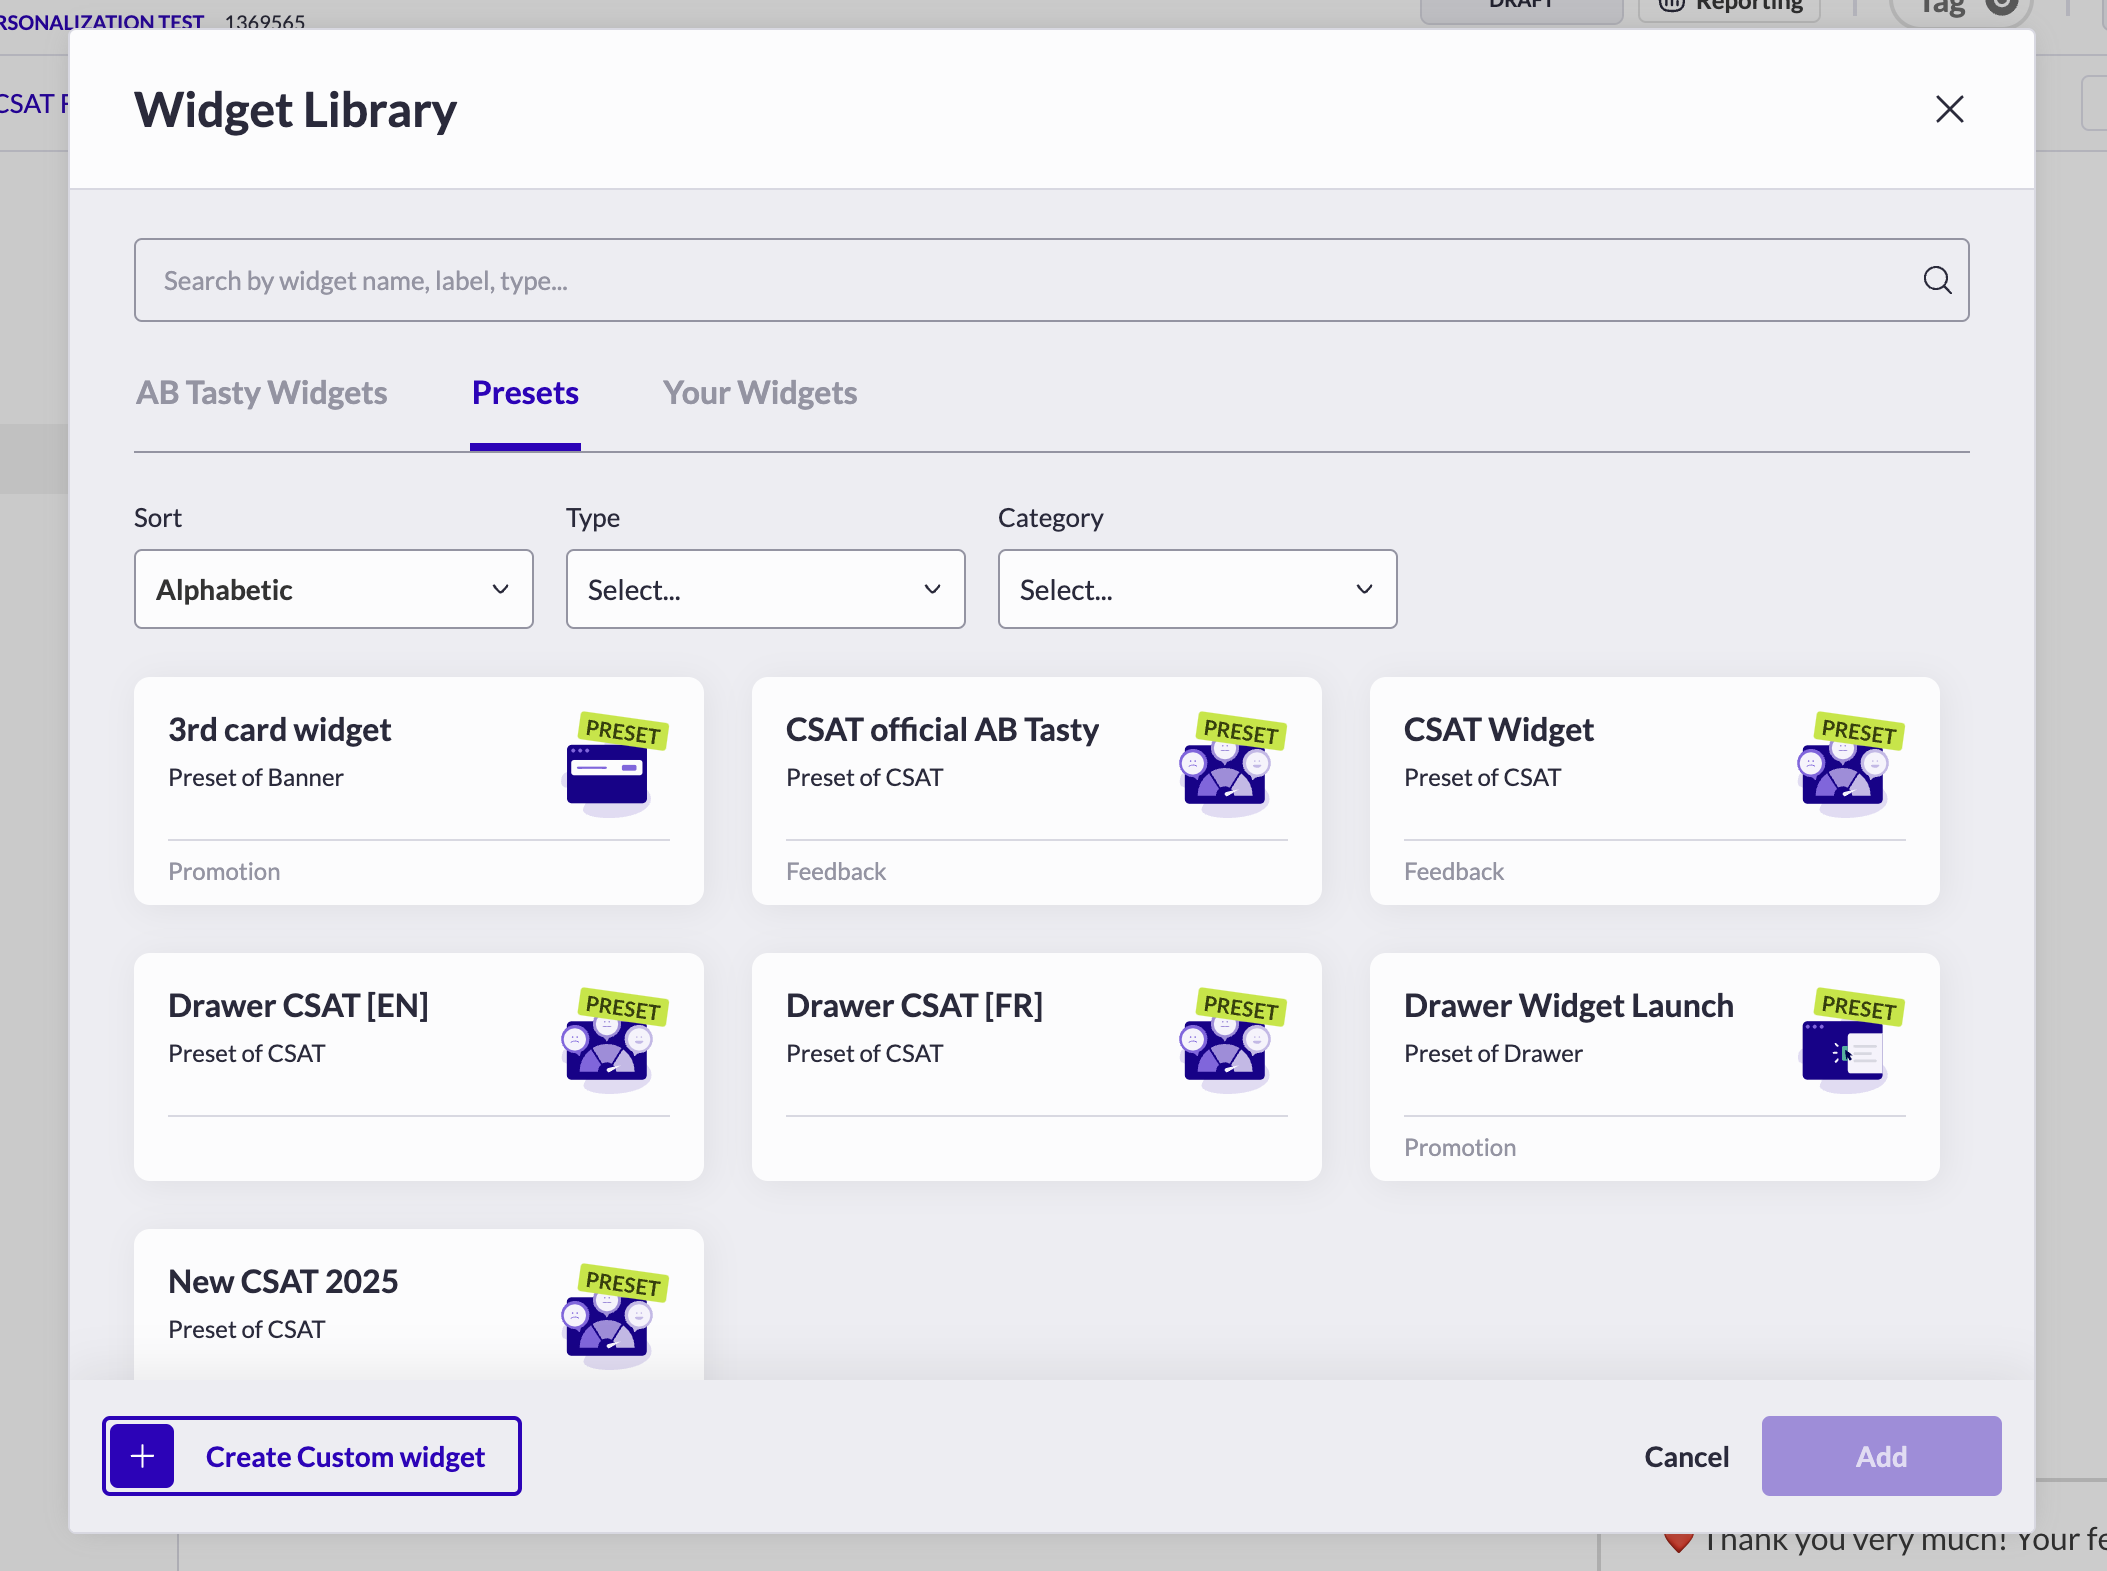Open the Type filter dropdown
The width and height of the screenshot is (2107, 1571).
pyautogui.click(x=766, y=589)
